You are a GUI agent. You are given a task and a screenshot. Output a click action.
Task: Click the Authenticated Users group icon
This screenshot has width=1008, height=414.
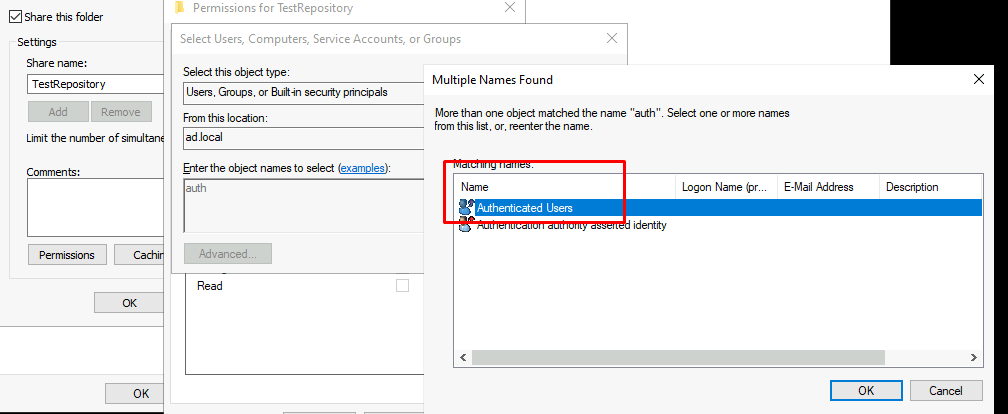(466, 207)
